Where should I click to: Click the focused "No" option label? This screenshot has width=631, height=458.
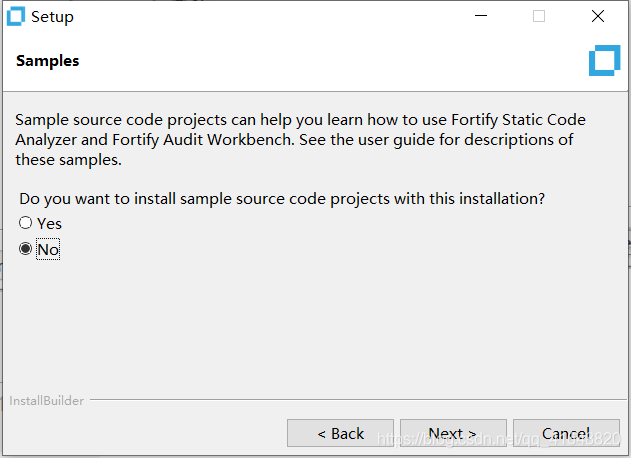pos(48,250)
